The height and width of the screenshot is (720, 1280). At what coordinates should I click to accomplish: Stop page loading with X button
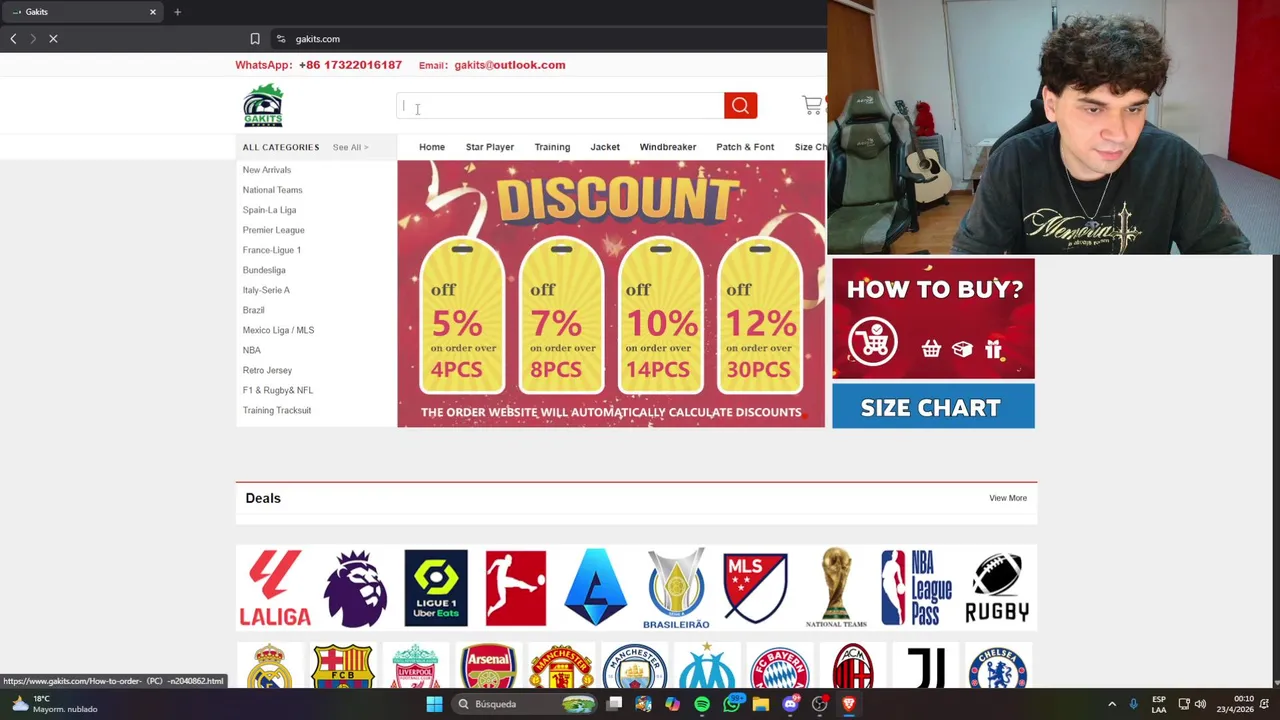click(53, 39)
